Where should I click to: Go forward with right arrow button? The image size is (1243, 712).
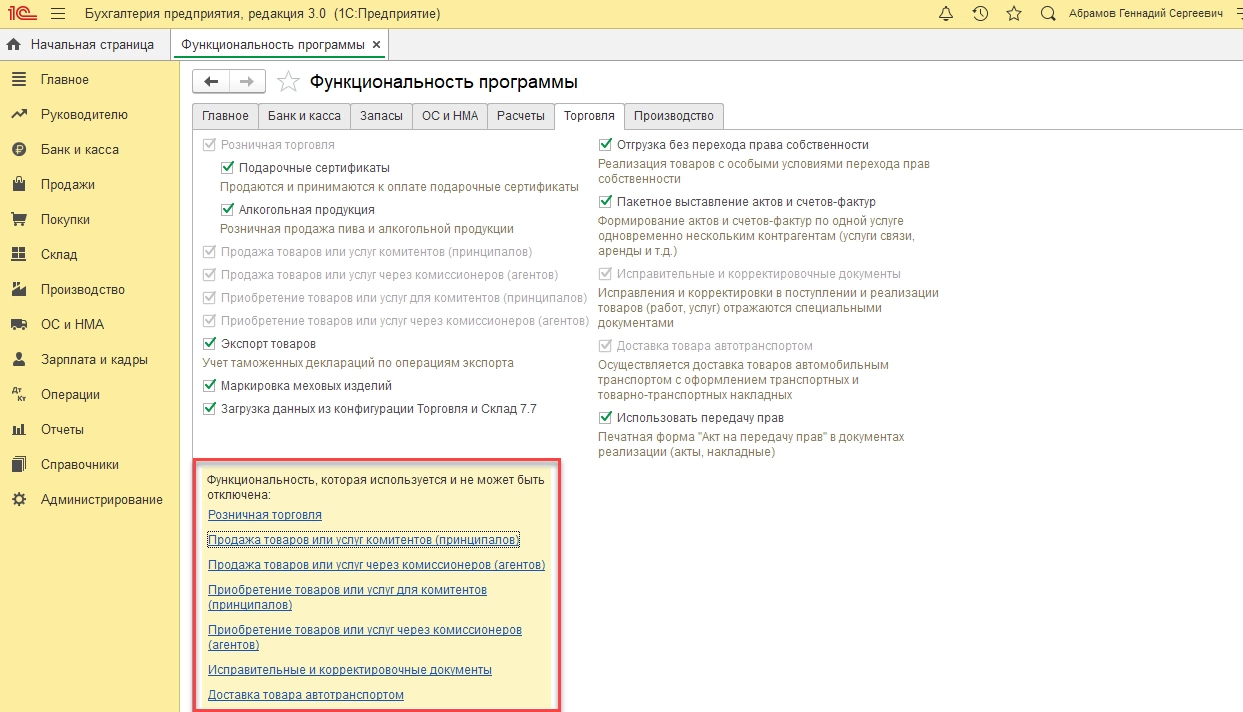247,82
